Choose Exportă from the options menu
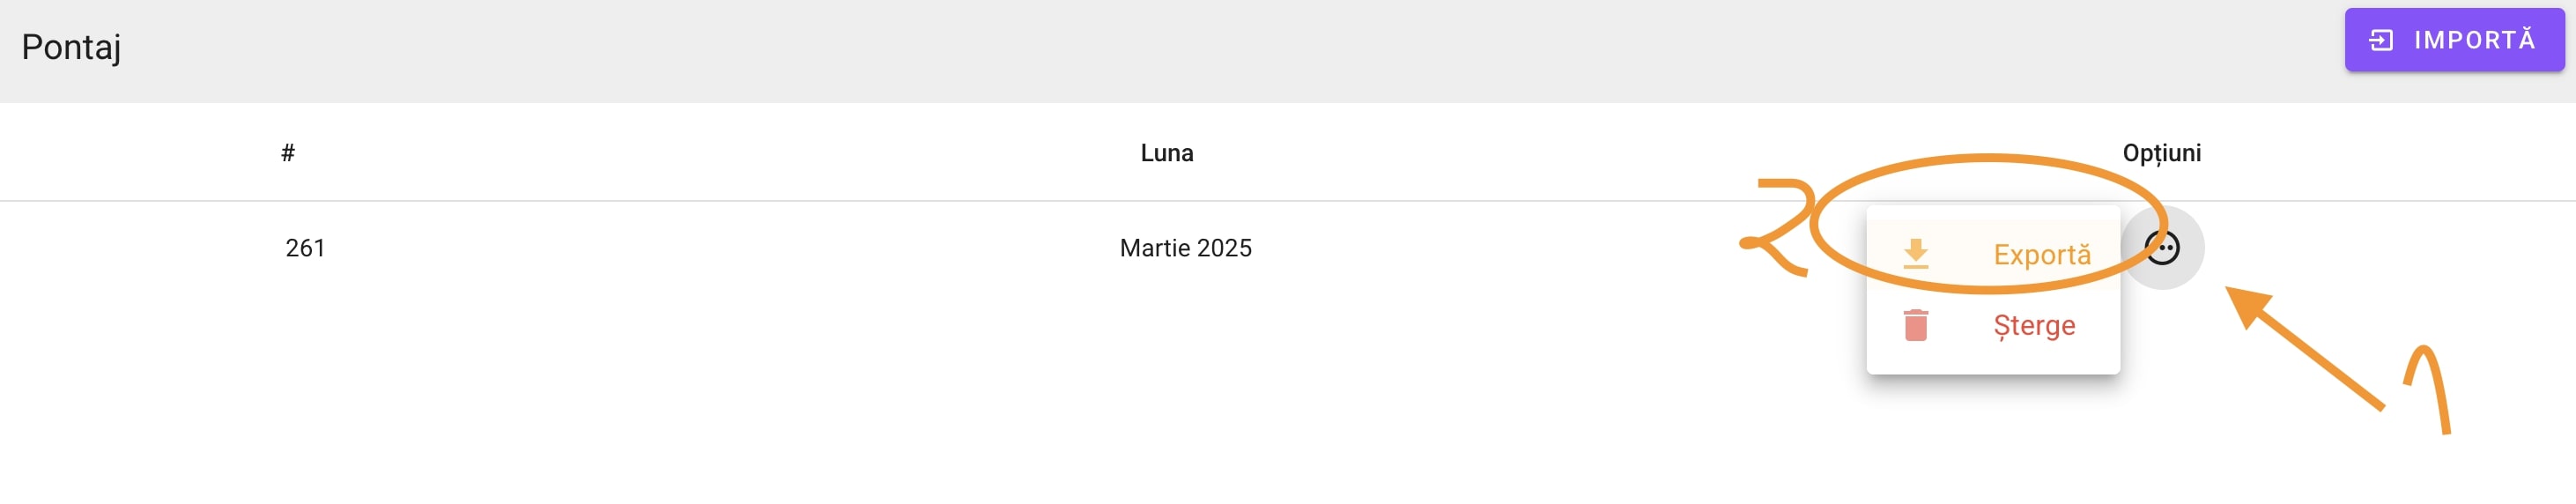2576x504 pixels. point(1992,254)
